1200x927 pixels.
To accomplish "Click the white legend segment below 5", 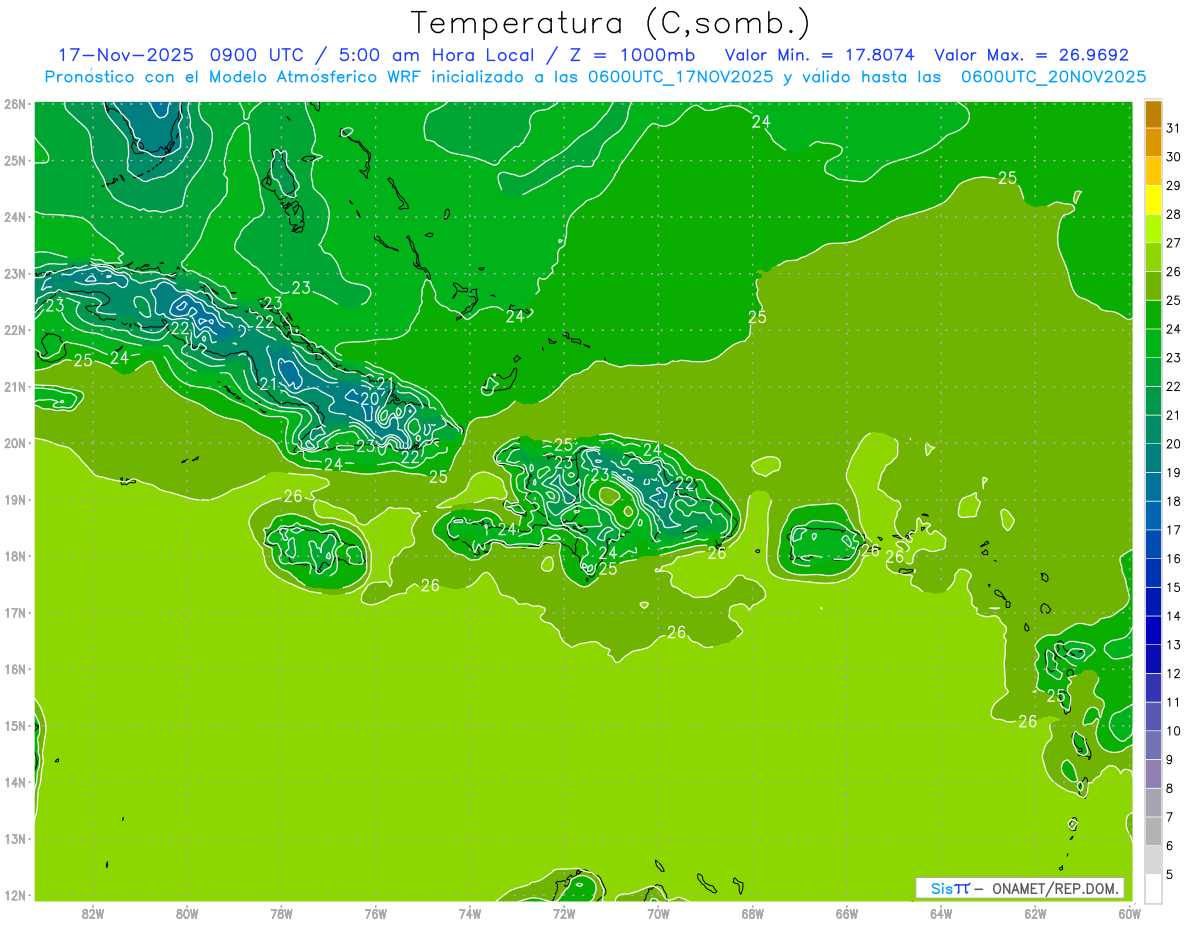I will point(1153,888).
